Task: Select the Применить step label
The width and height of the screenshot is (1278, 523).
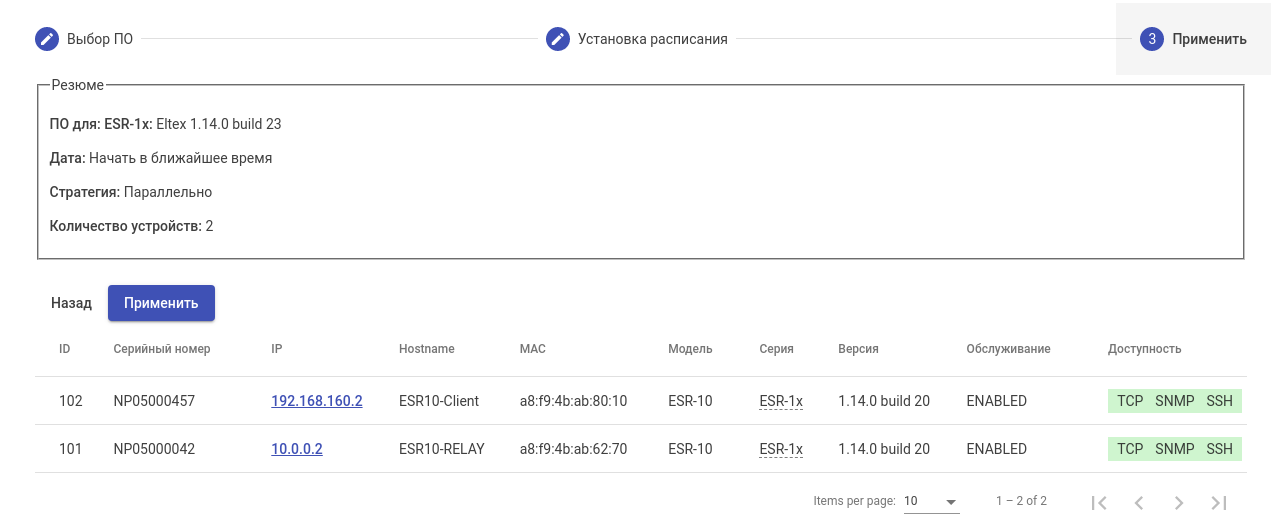Action: point(1209,39)
